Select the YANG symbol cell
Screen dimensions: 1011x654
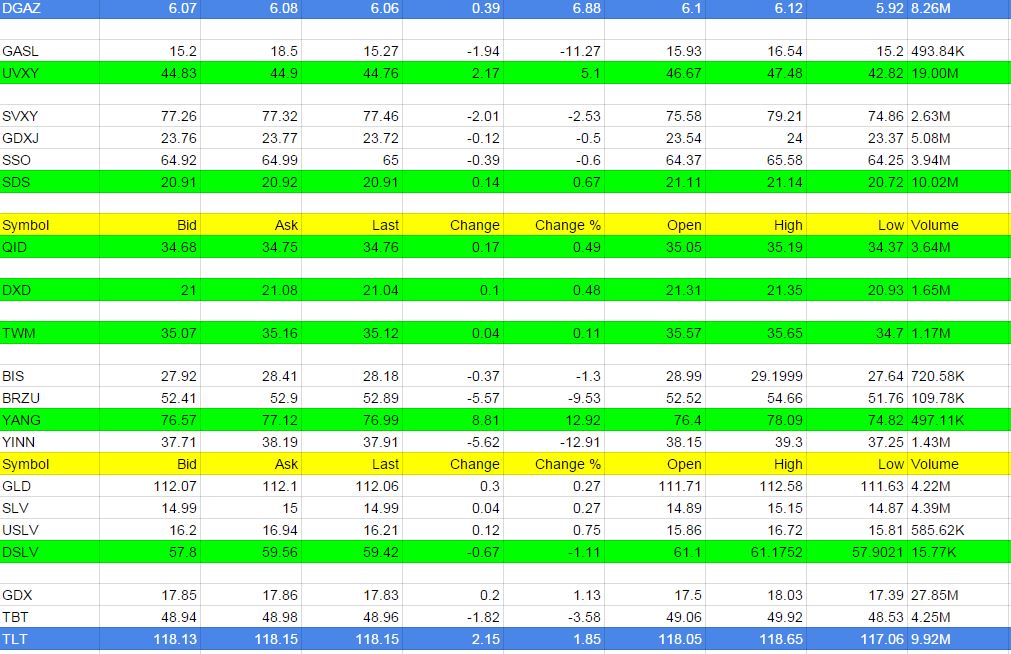(50, 420)
